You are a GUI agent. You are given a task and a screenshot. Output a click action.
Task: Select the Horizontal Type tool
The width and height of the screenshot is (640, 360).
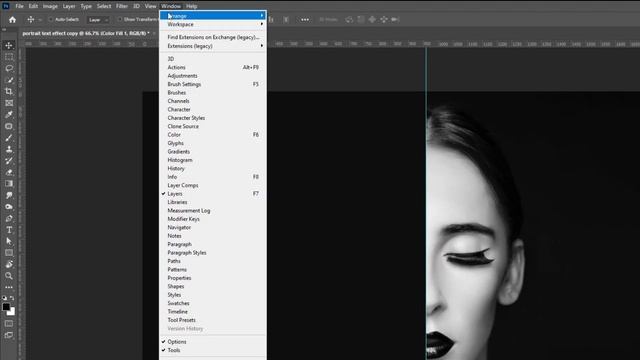point(9,230)
